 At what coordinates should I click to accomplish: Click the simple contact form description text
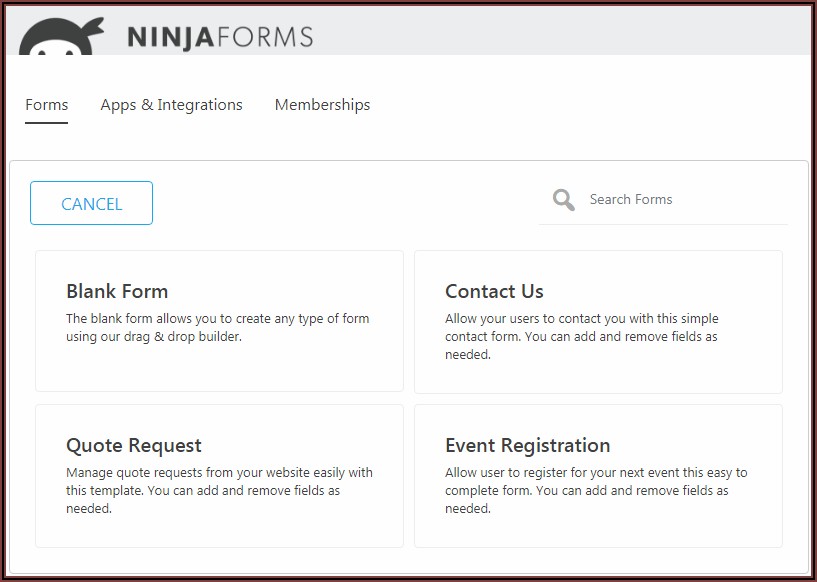(581, 337)
